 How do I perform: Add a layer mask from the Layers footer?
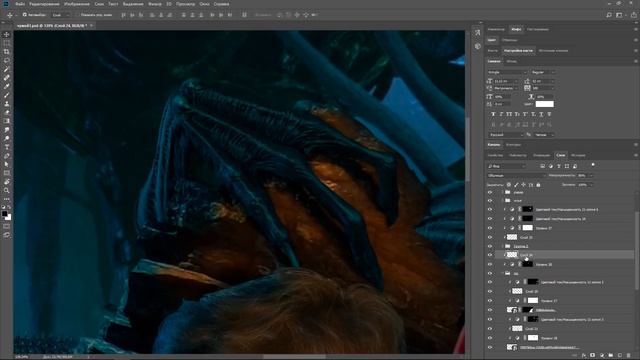point(593,356)
